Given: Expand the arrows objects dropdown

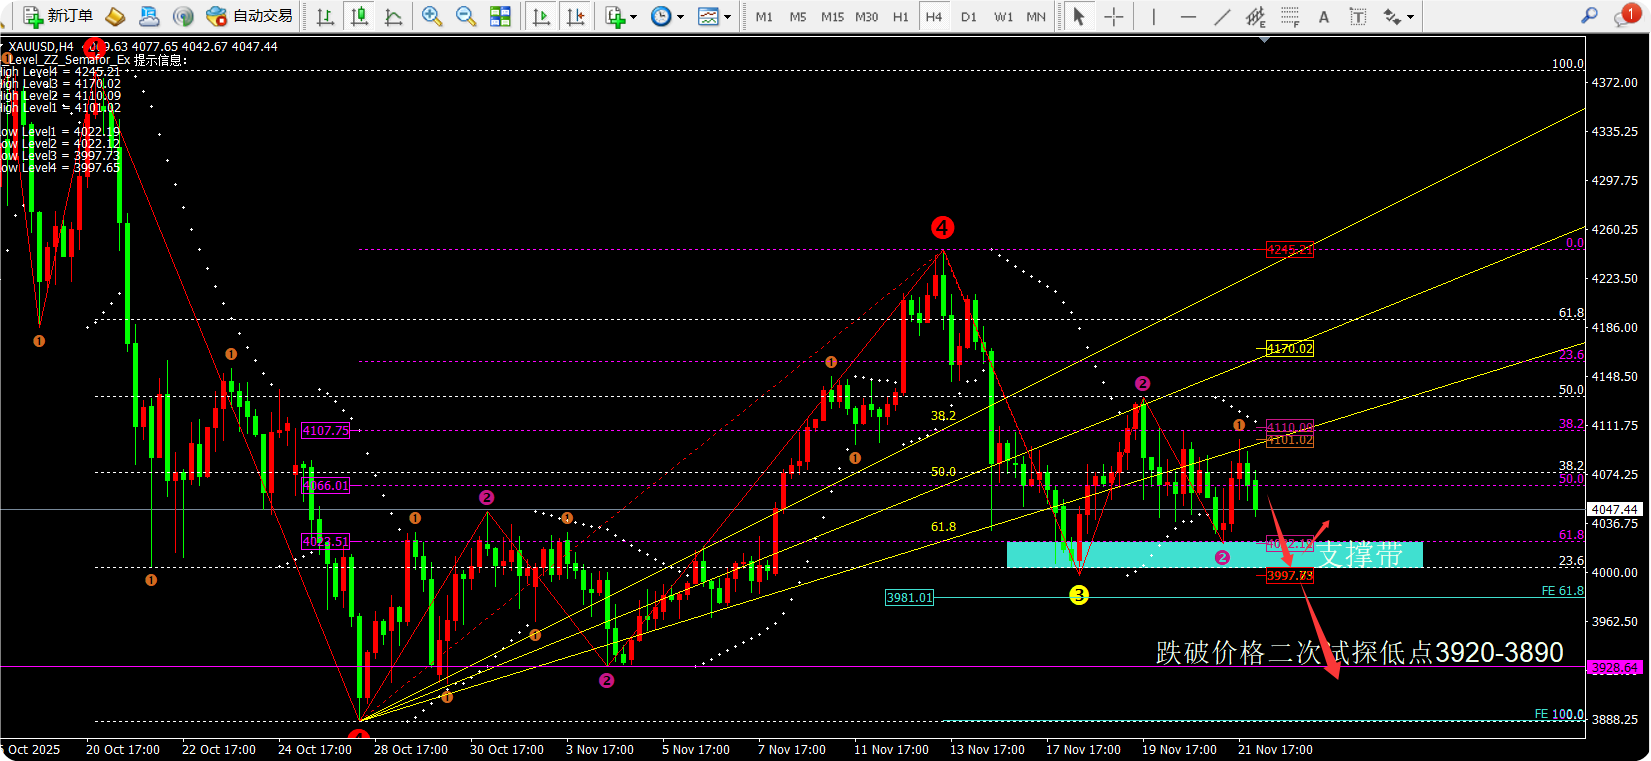Looking at the screenshot, I should tap(1410, 16).
